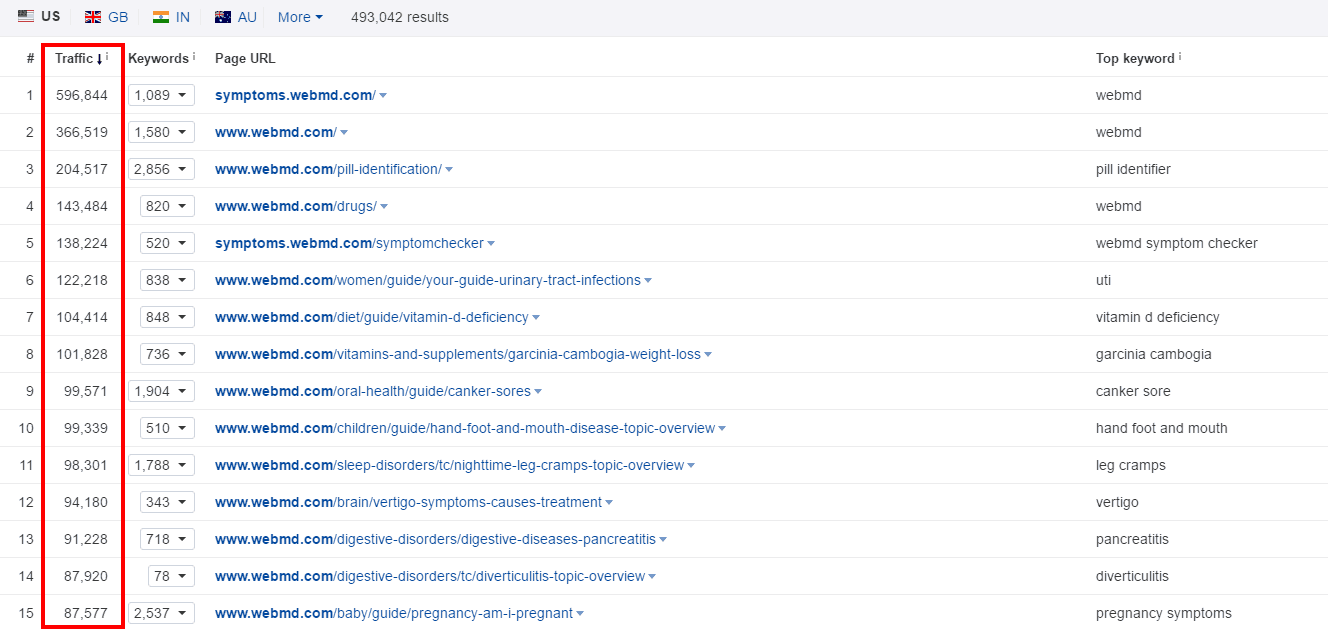Image resolution: width=1328 pixels, height=630 pixels.
Task: Click caret after vitamin-d-deficiency URL
Action: (x=536, y=318)
